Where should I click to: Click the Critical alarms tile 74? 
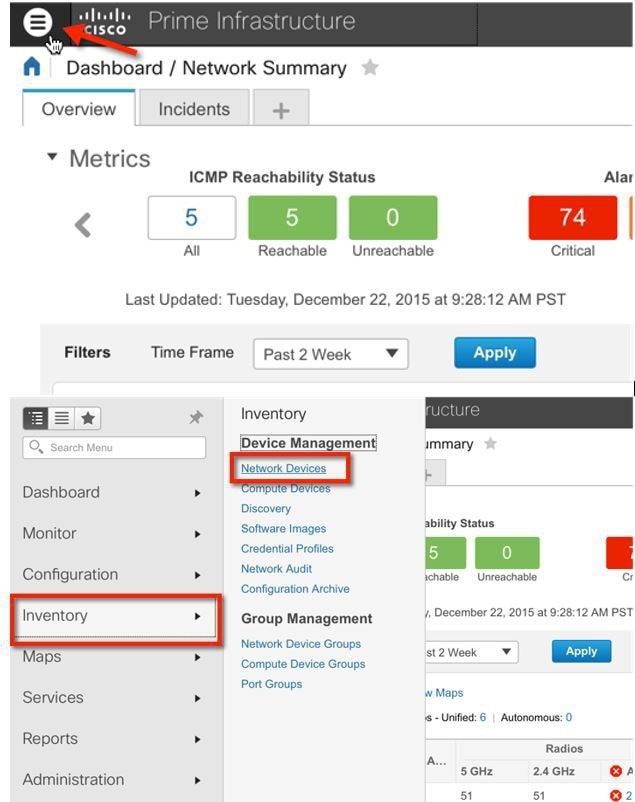click(x=573, y=217)
